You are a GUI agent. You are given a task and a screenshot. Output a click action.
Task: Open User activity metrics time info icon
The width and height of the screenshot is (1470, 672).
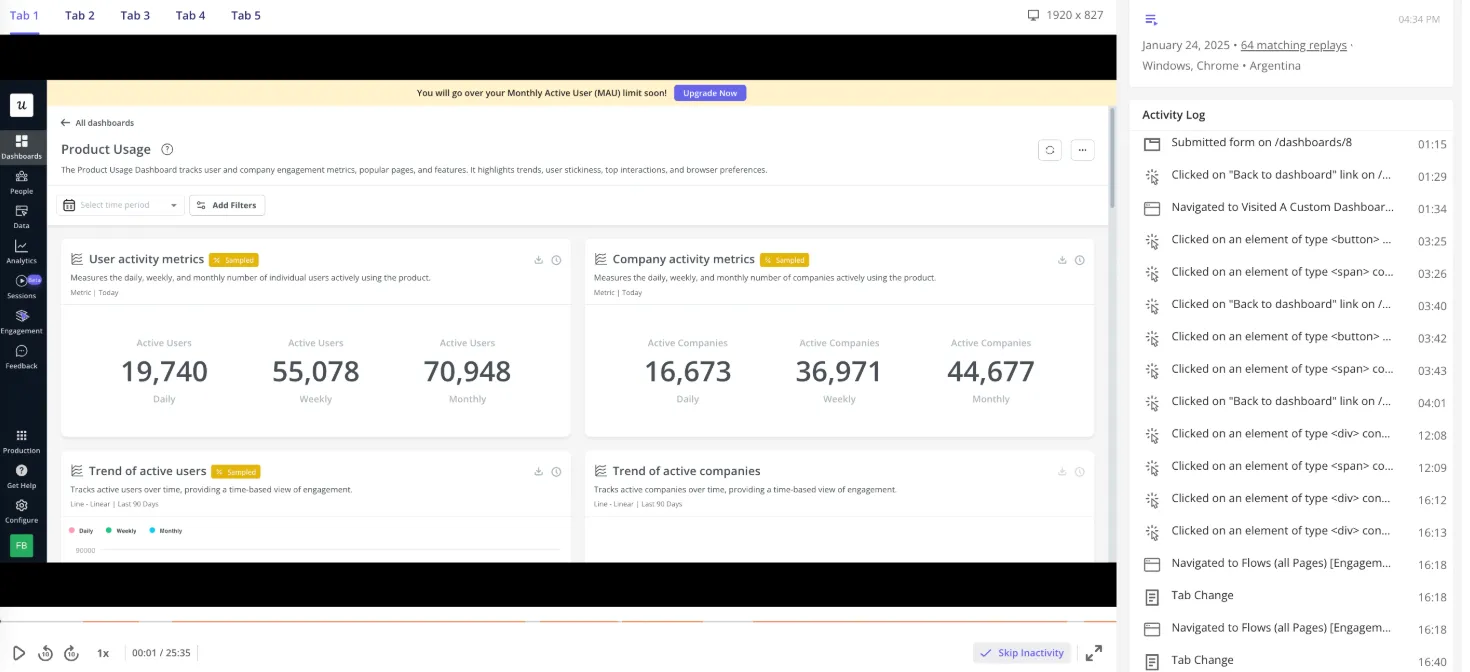coord(556,260)
